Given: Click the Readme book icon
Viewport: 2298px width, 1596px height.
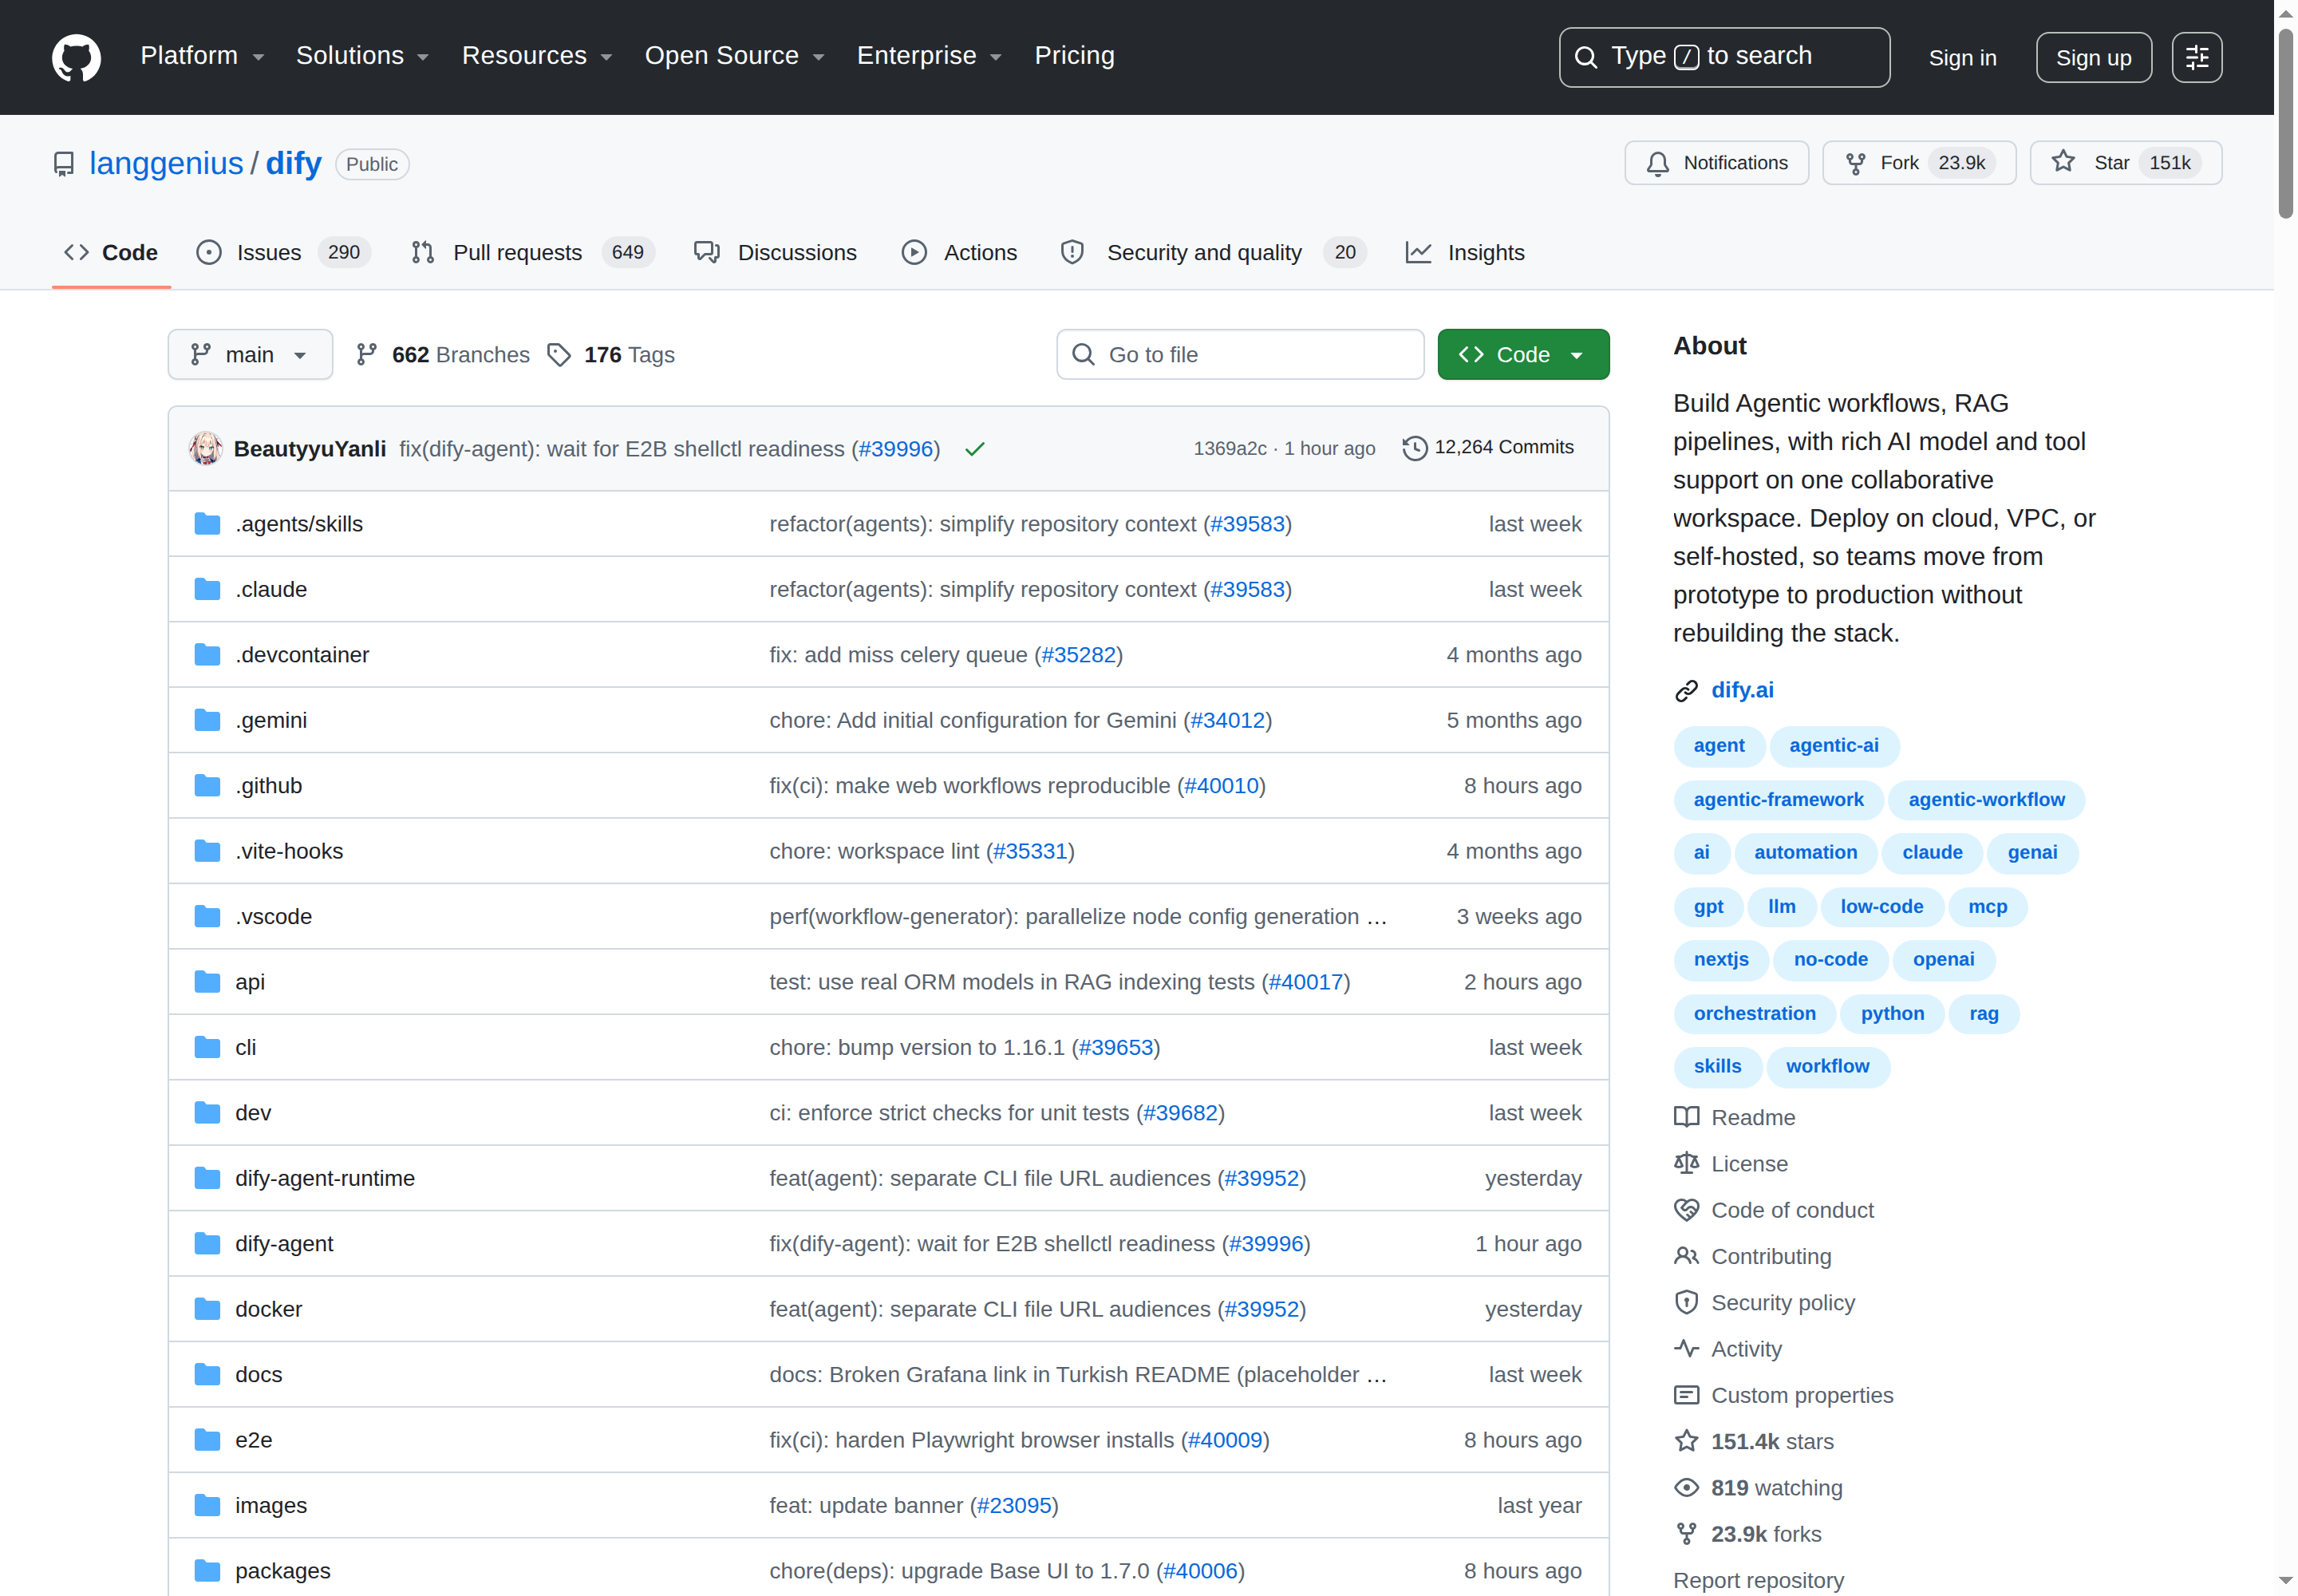Looking at the screenshot, I should [1686, 1117].
